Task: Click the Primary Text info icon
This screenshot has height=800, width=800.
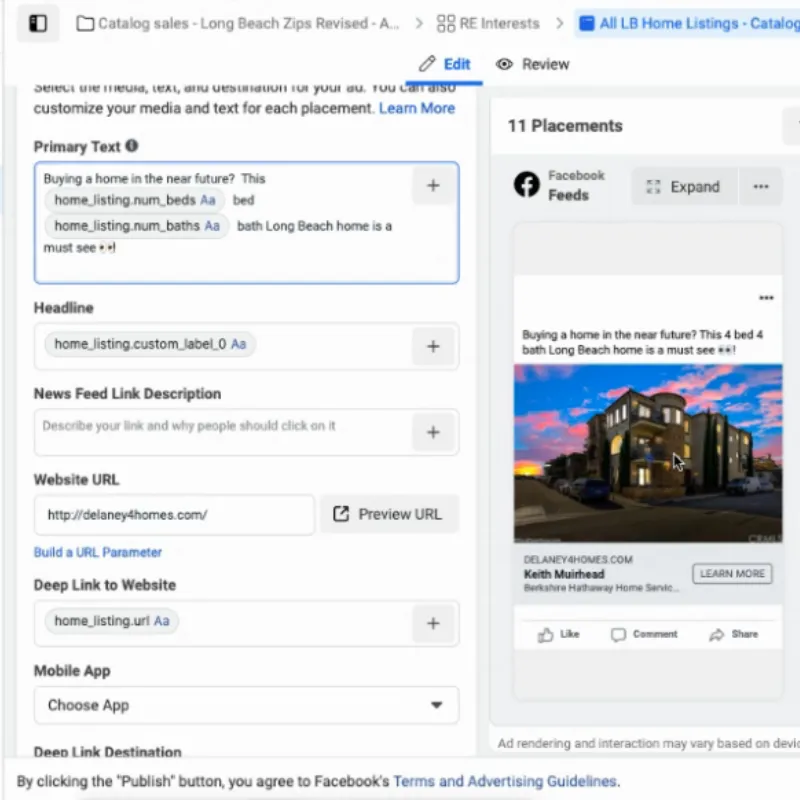Action: pyautogui.click(x=132, y=146)
